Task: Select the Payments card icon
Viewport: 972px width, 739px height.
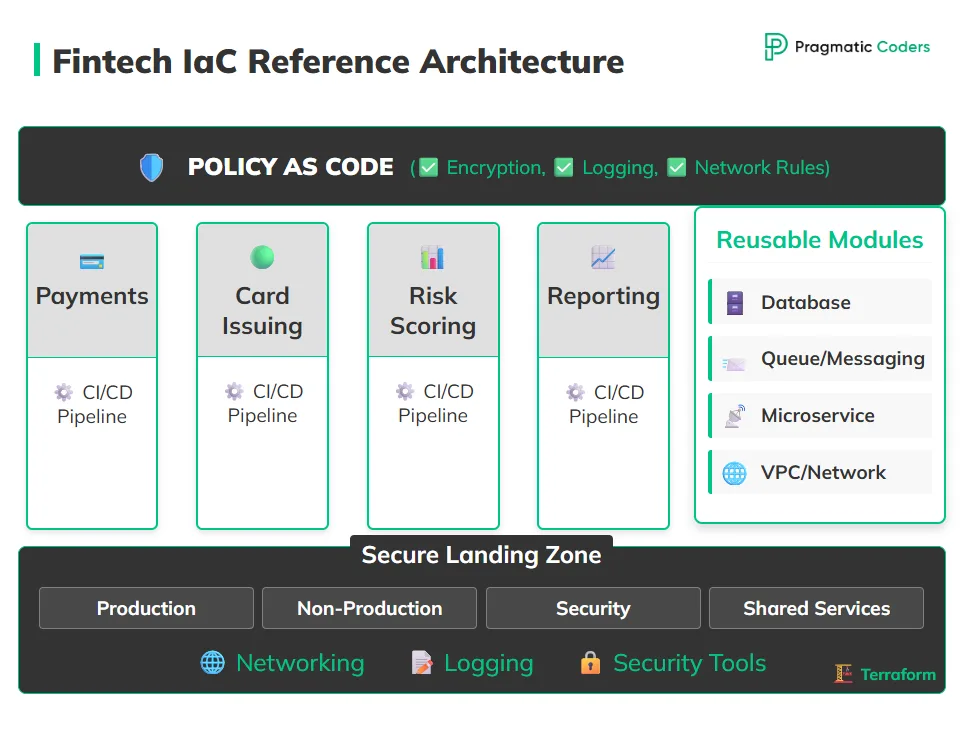Action: pos(91,260)
